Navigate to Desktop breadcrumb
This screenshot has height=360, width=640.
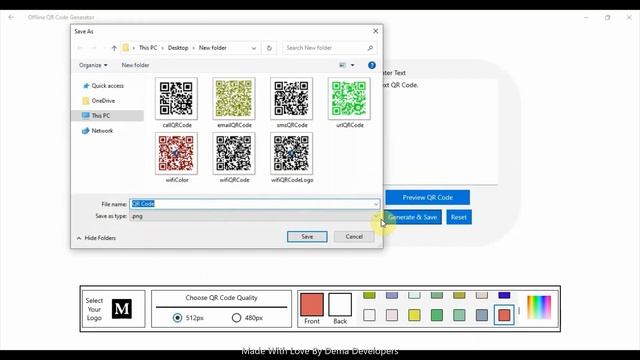click(x=178, y=48)
